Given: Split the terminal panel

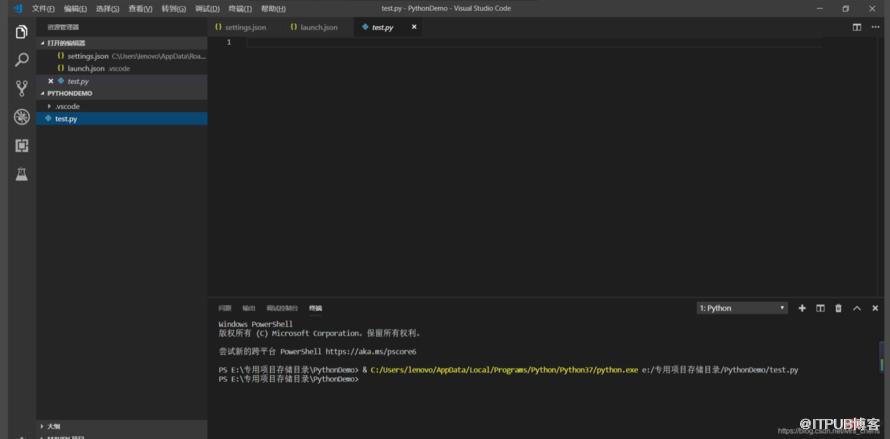Looking at the screenshot, I should tap(820, 308).
